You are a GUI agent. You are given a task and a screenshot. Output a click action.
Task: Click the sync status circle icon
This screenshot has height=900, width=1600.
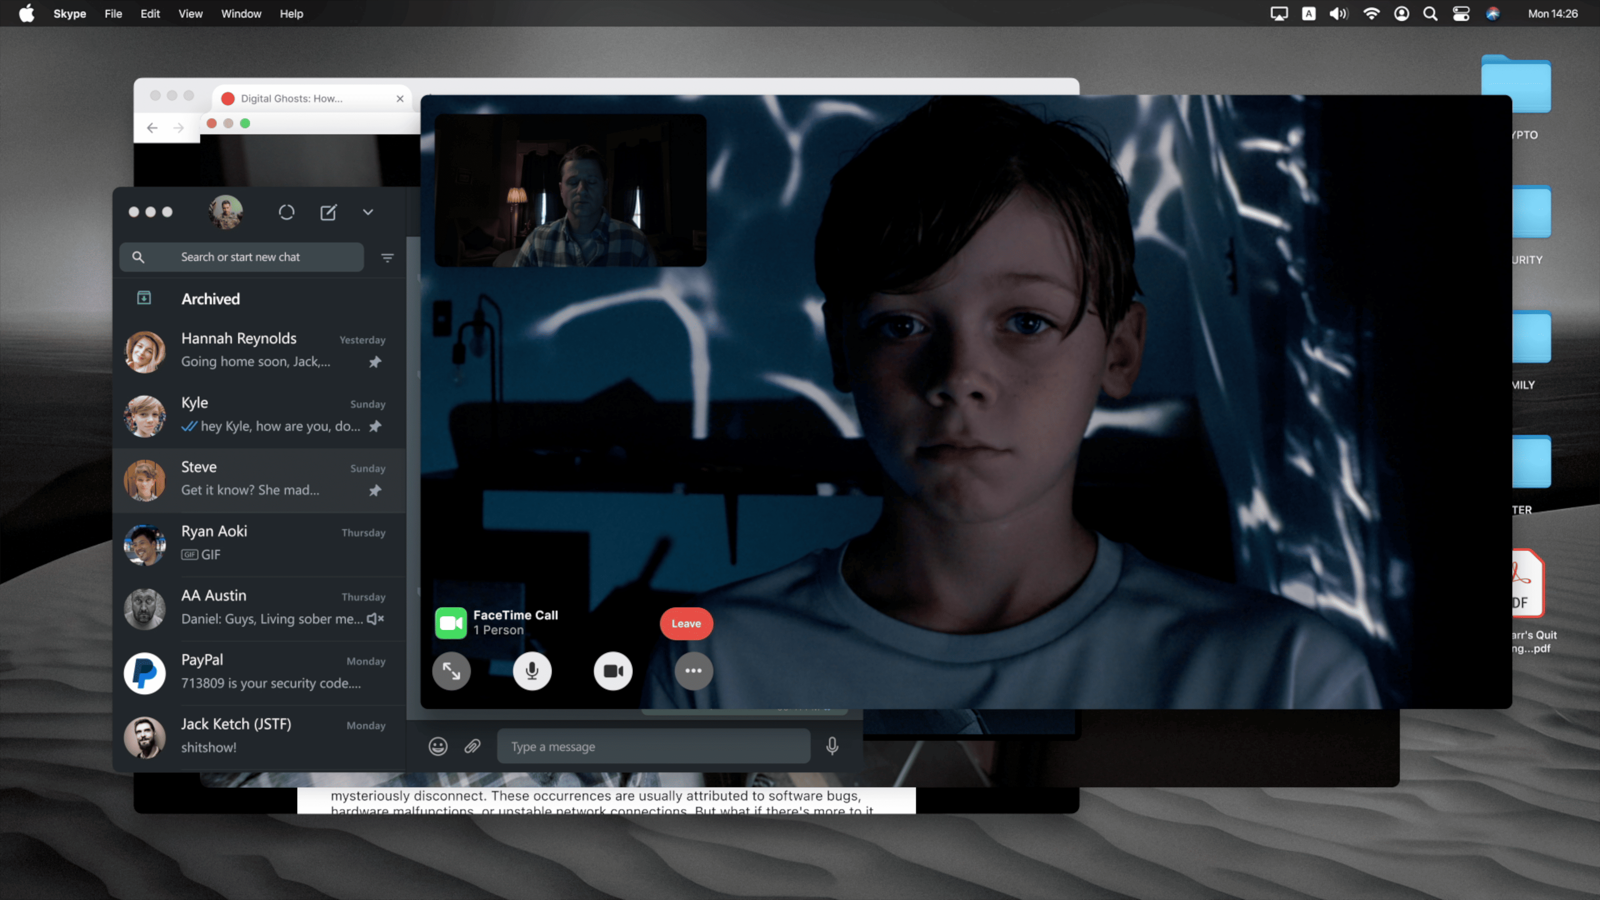[x=287, y=212]
